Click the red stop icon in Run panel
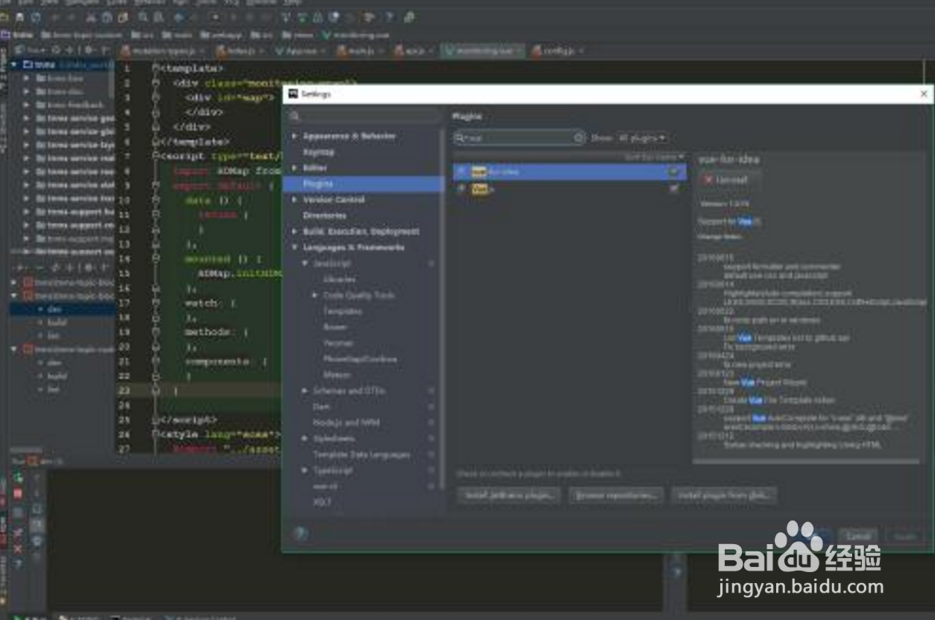Screen dimensions: 935x620 18,494
